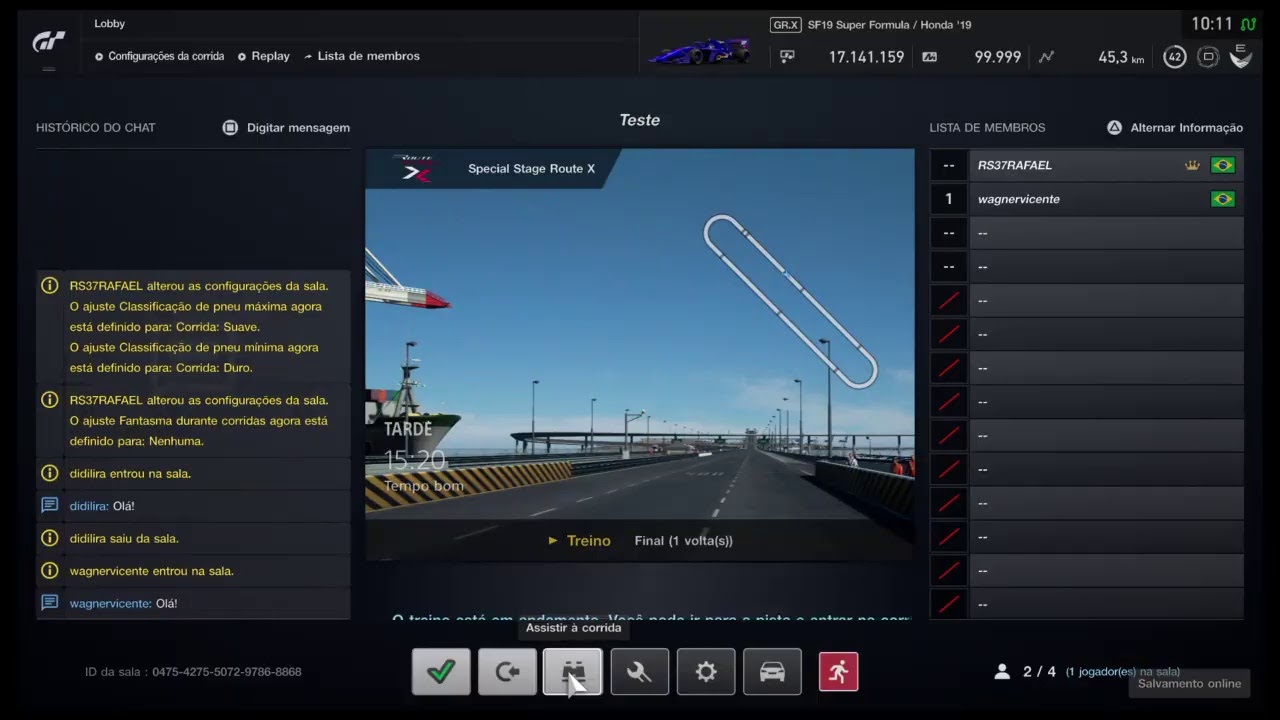The image size is (1280, 720).
Task: Open options with the gear button
Action: click(x=706, y=672)
